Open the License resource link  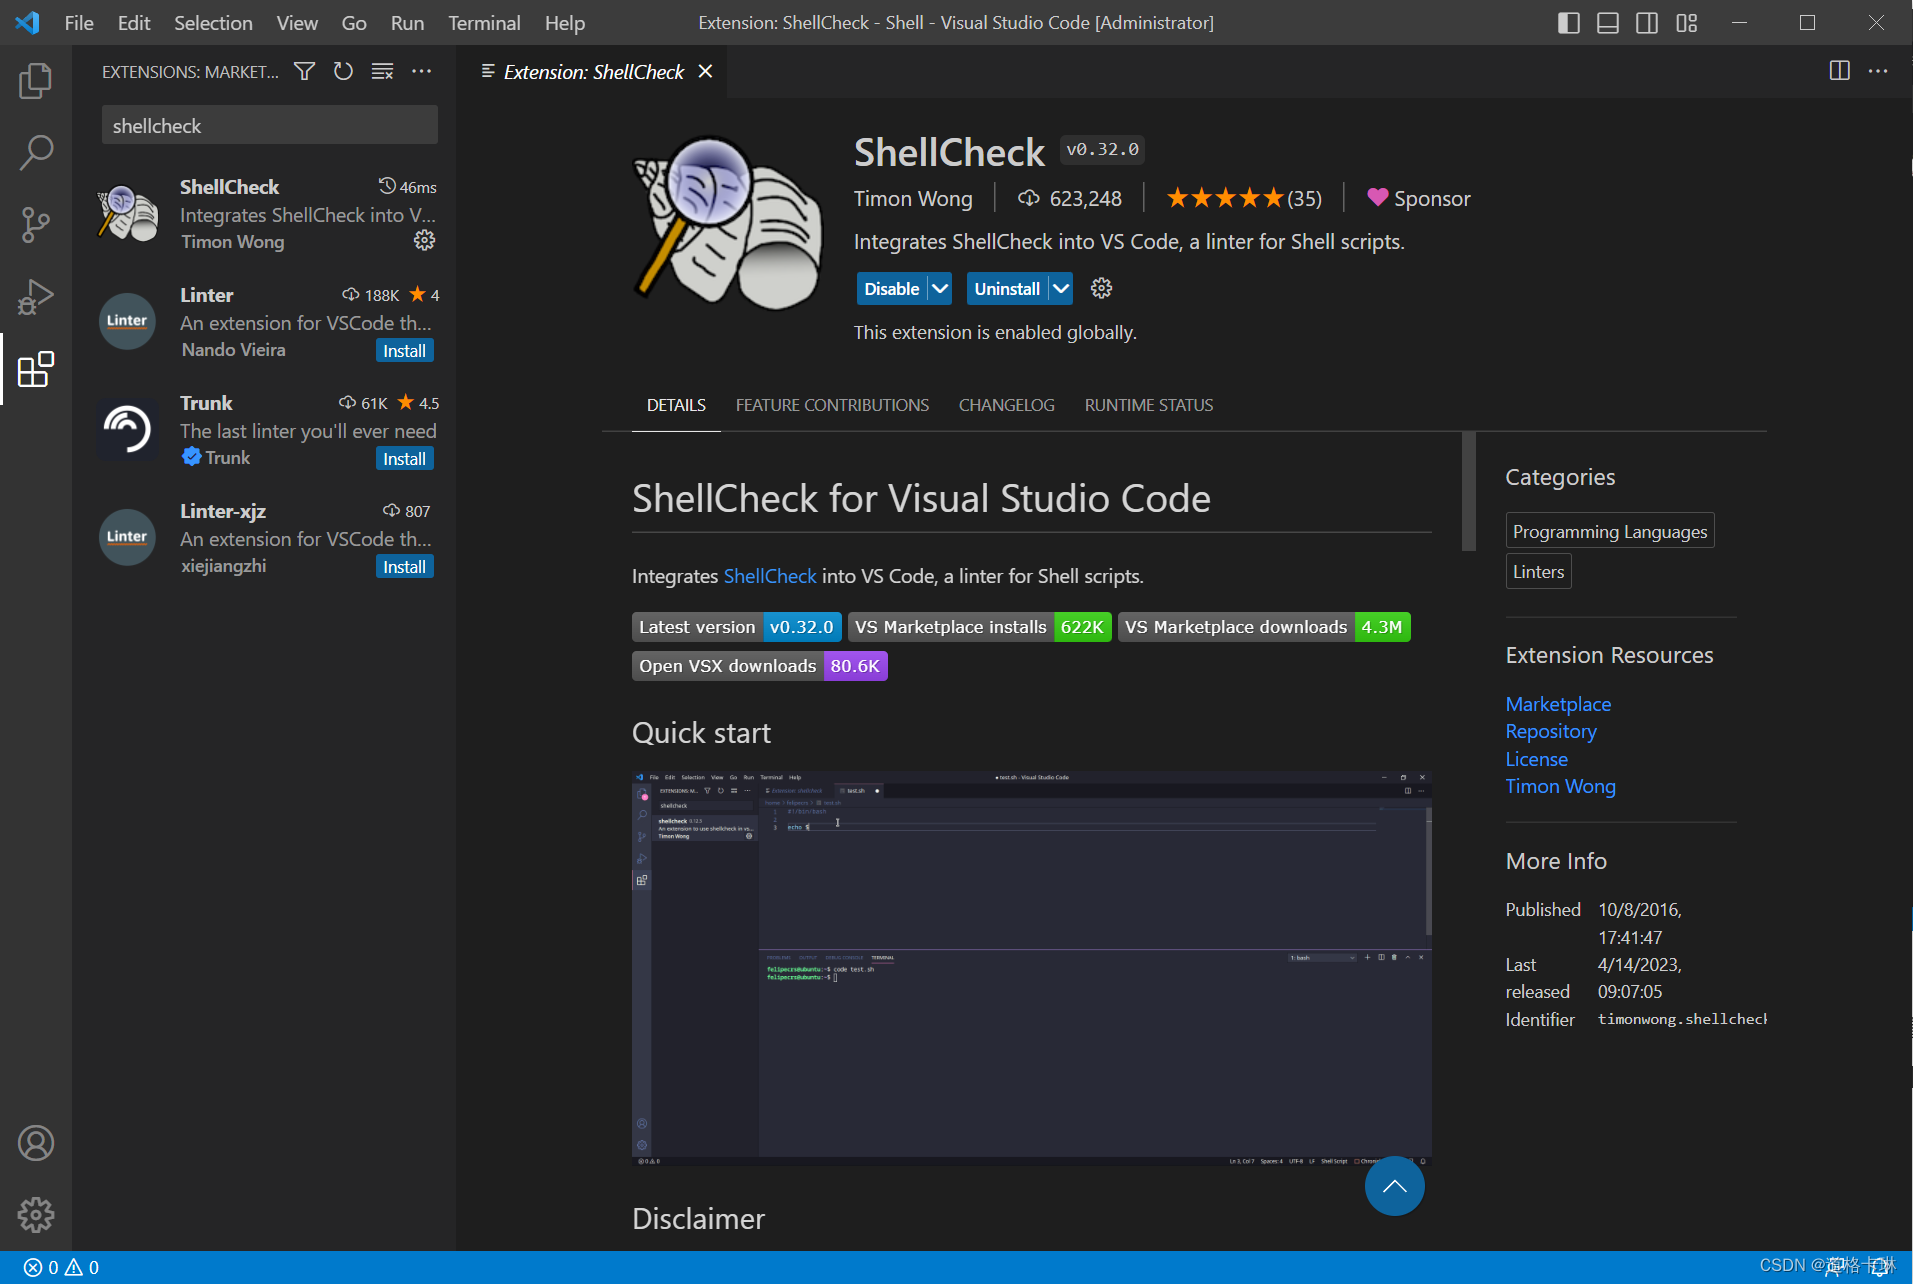[x=1536, y=759]
